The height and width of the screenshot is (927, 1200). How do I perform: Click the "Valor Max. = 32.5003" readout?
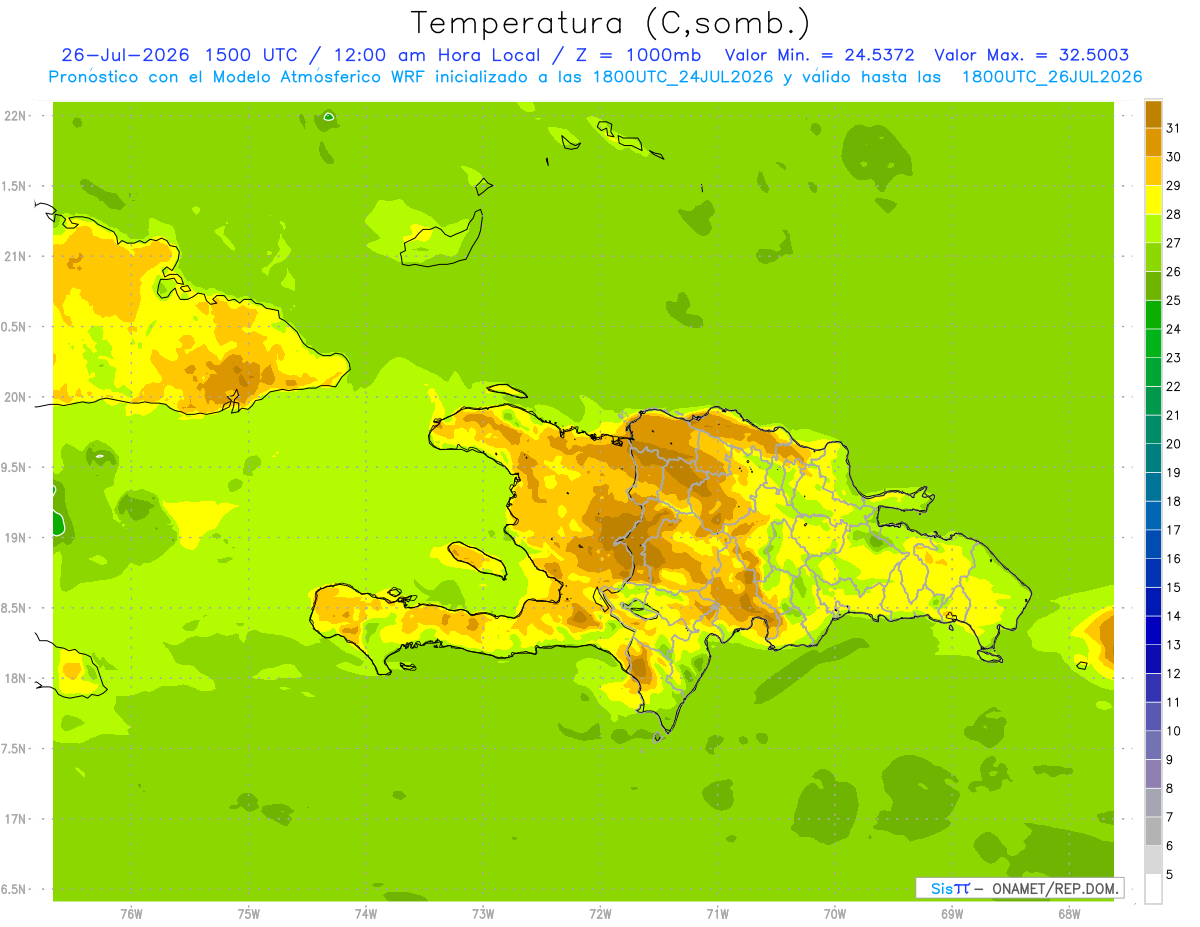coord(1031,55)
